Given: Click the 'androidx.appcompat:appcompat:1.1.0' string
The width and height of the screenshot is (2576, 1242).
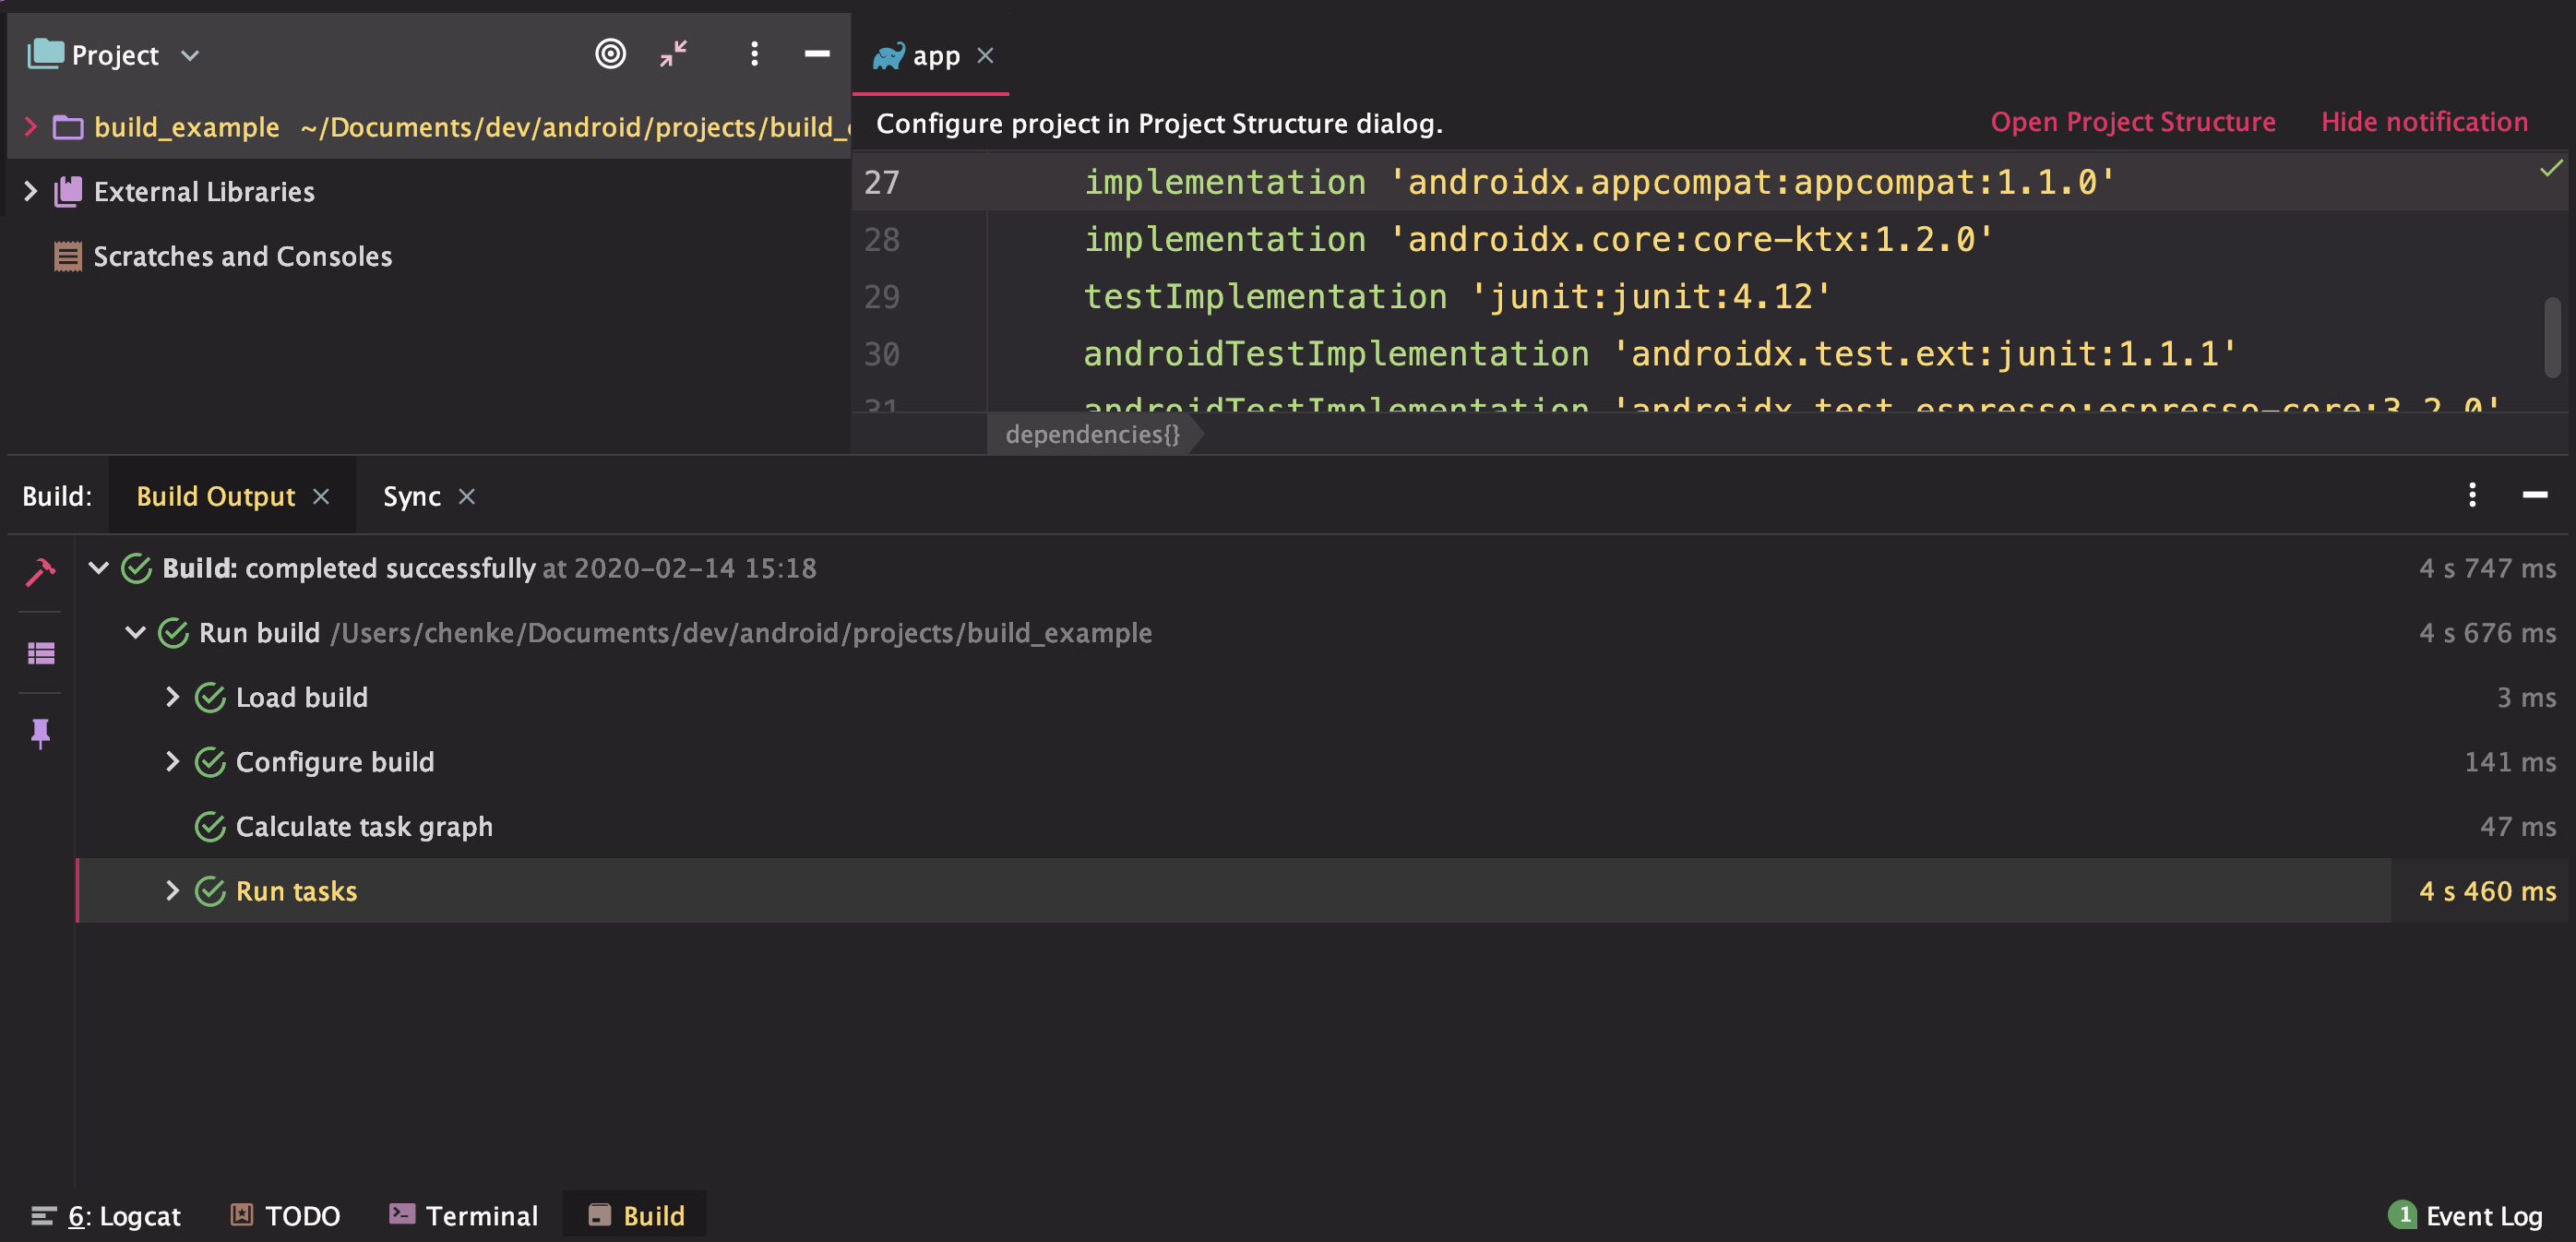Looking at the screenshot, I should click(1751, 182).
